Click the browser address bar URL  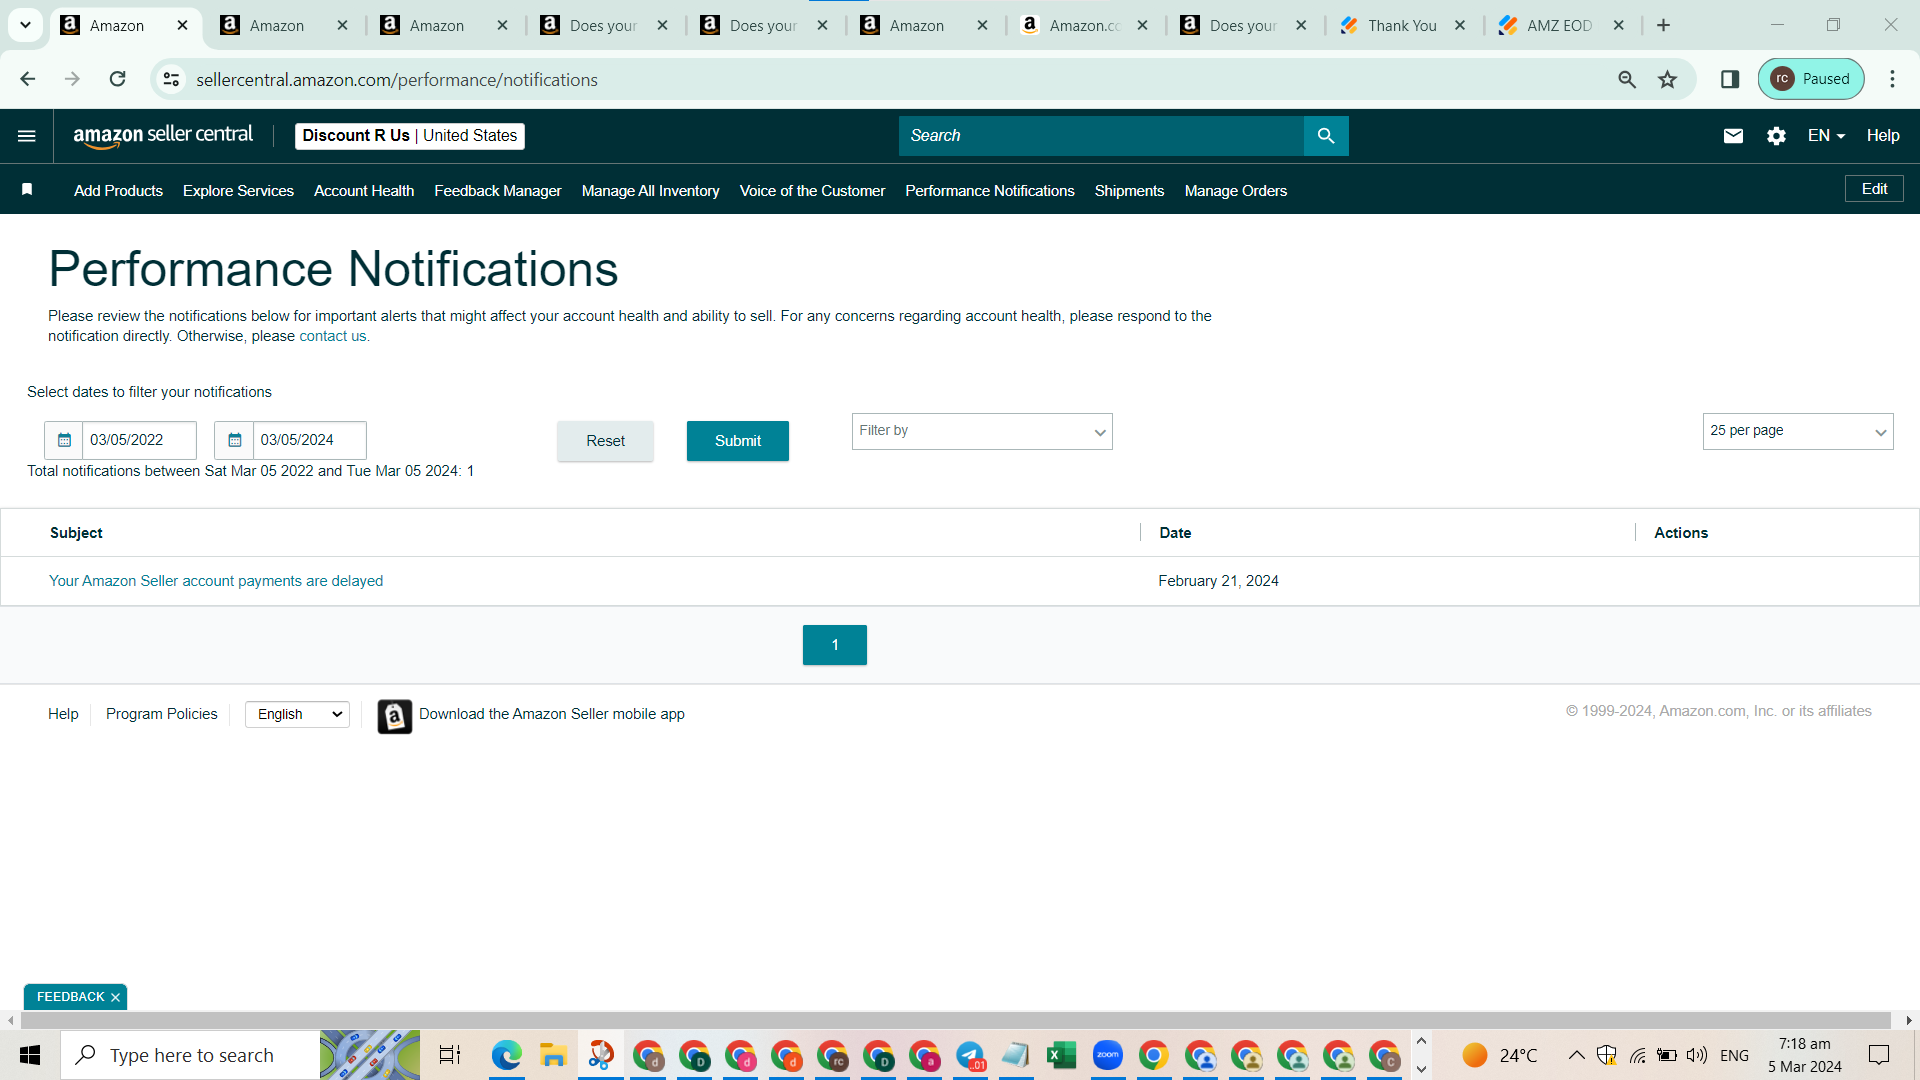click(x=397, y=80)
